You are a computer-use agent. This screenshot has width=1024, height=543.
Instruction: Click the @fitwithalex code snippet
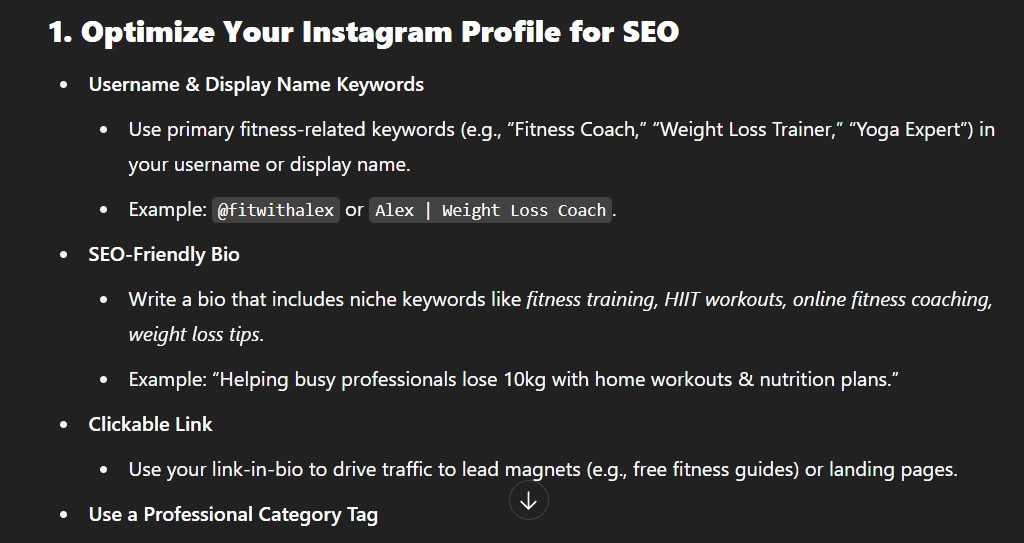pyautogui.click(x=276, y=210)
